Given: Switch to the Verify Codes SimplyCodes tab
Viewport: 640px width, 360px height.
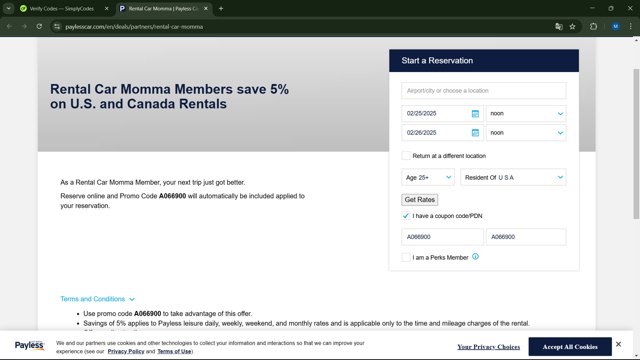Looking at the screenshot, I should [x=61, y=9].
